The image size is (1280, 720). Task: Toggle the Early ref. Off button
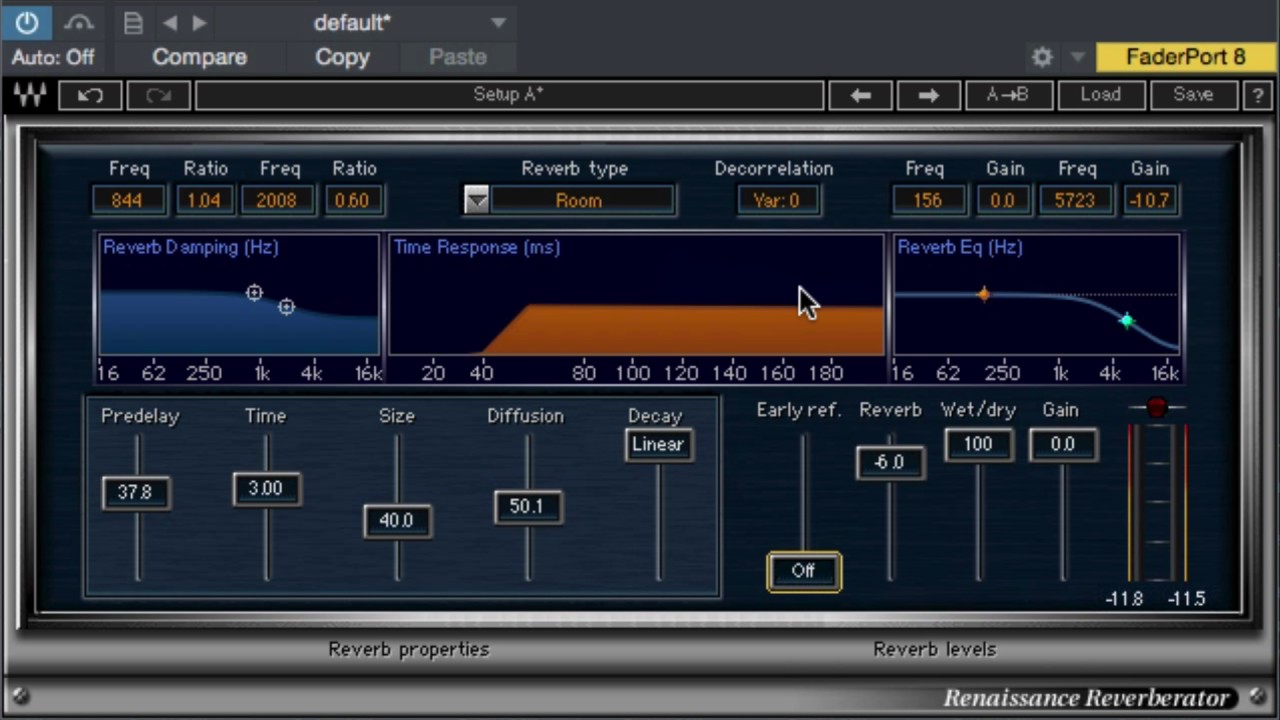804,571
